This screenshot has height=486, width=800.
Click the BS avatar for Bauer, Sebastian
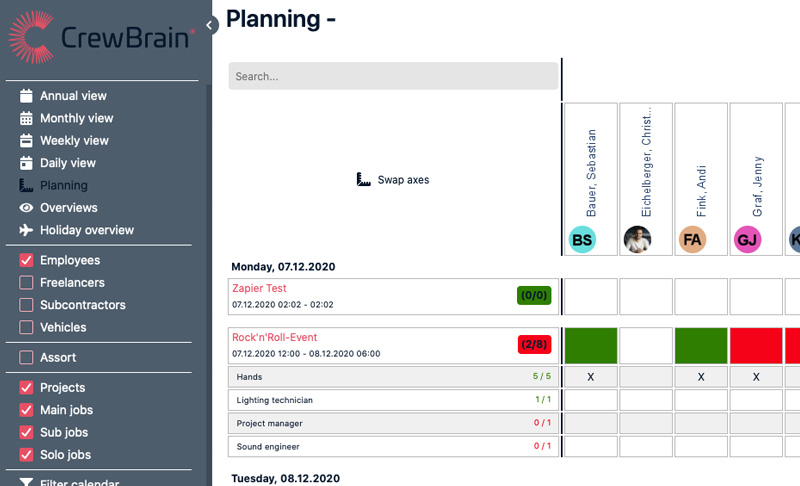(582, 240)
